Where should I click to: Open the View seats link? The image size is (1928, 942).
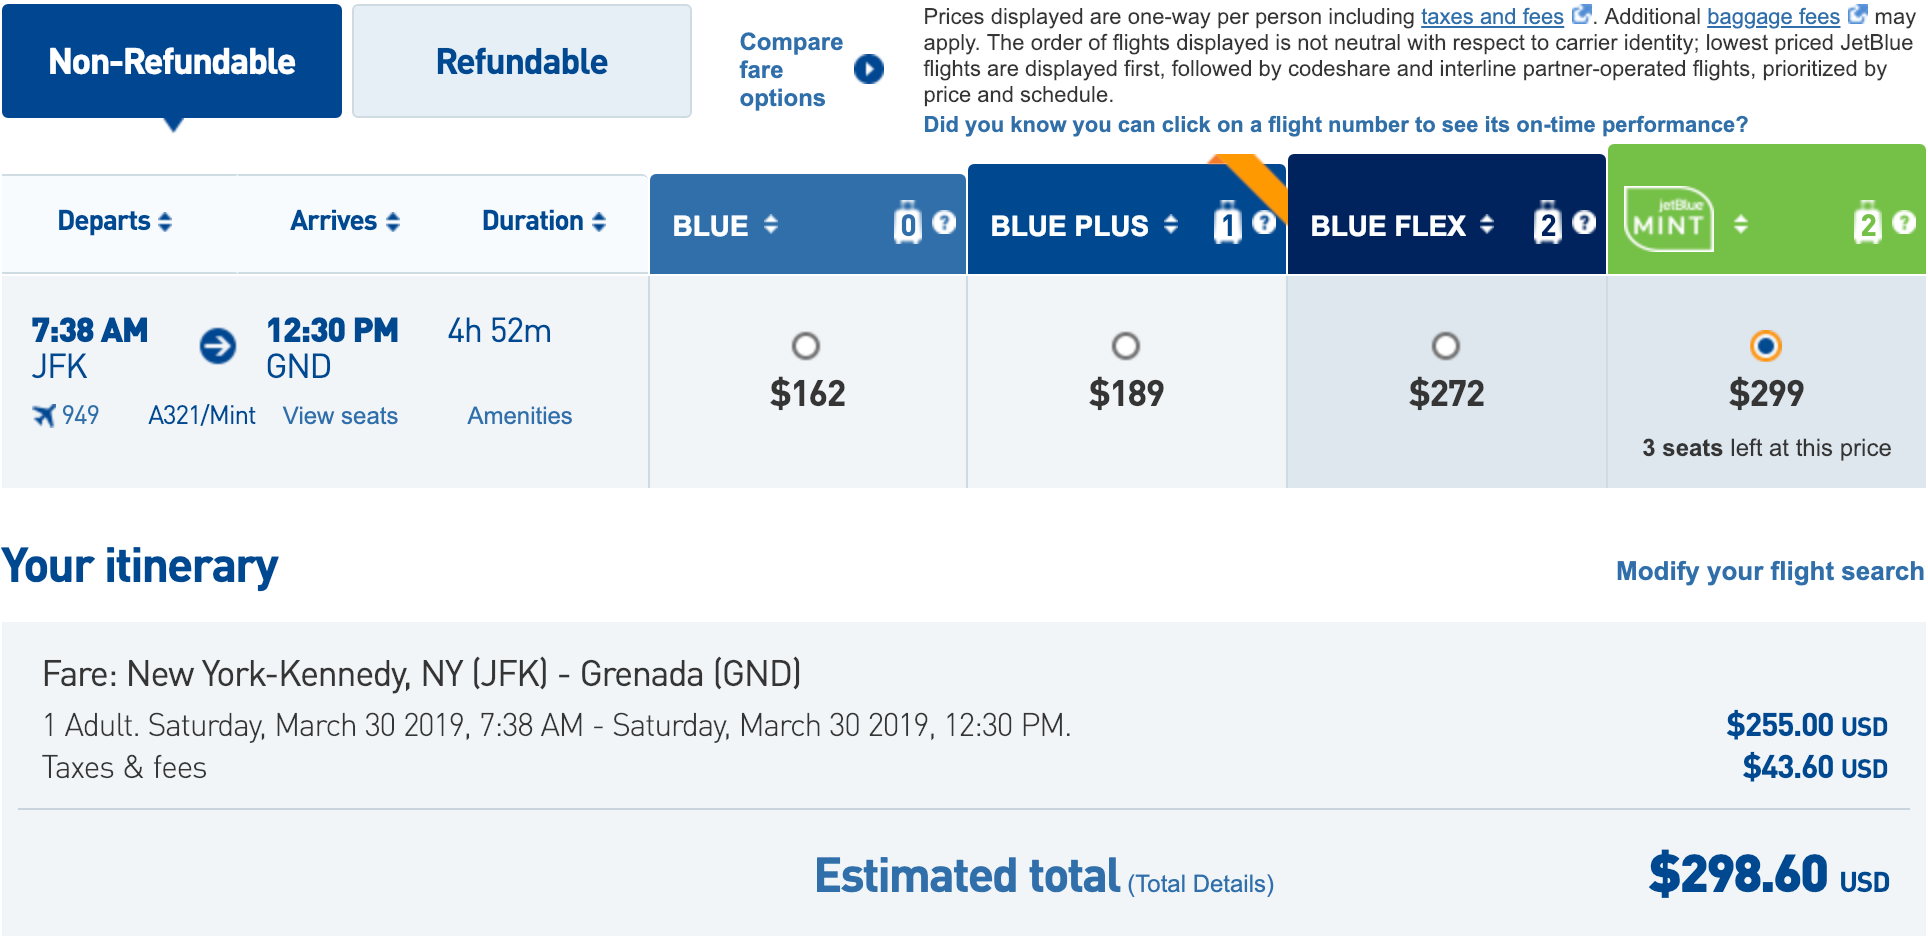340,416
